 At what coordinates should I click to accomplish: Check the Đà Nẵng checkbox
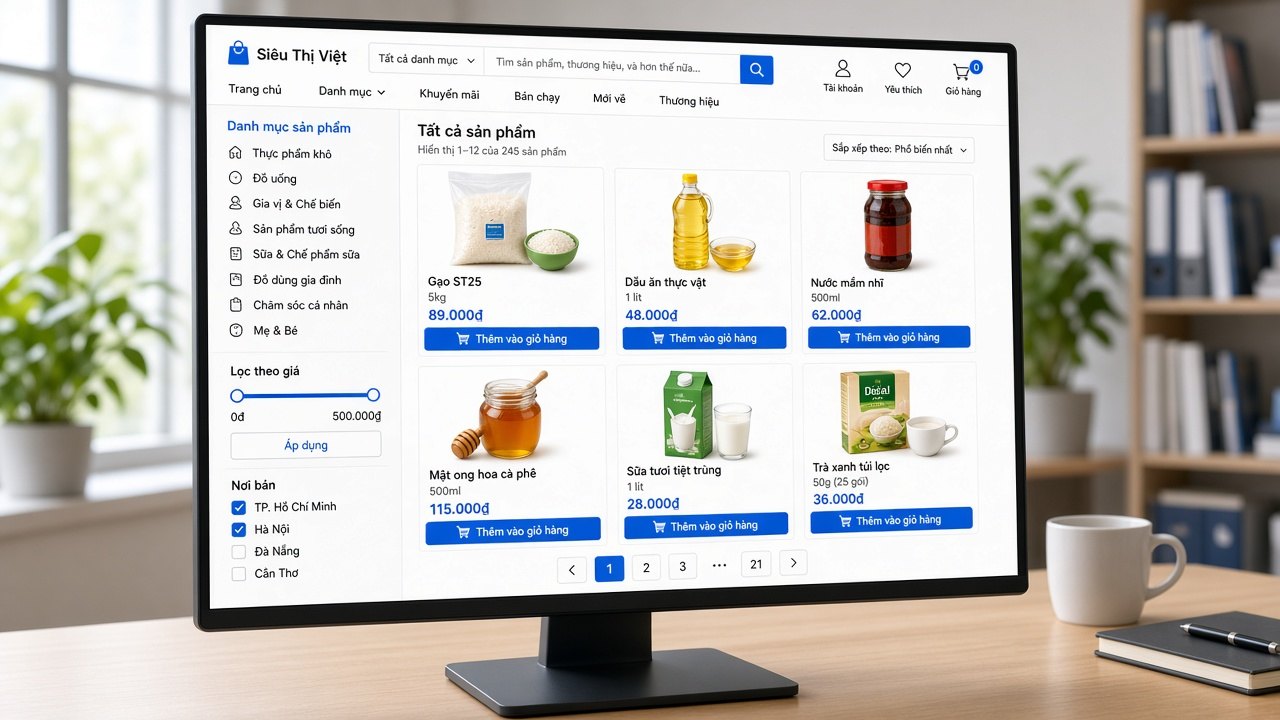239,552
